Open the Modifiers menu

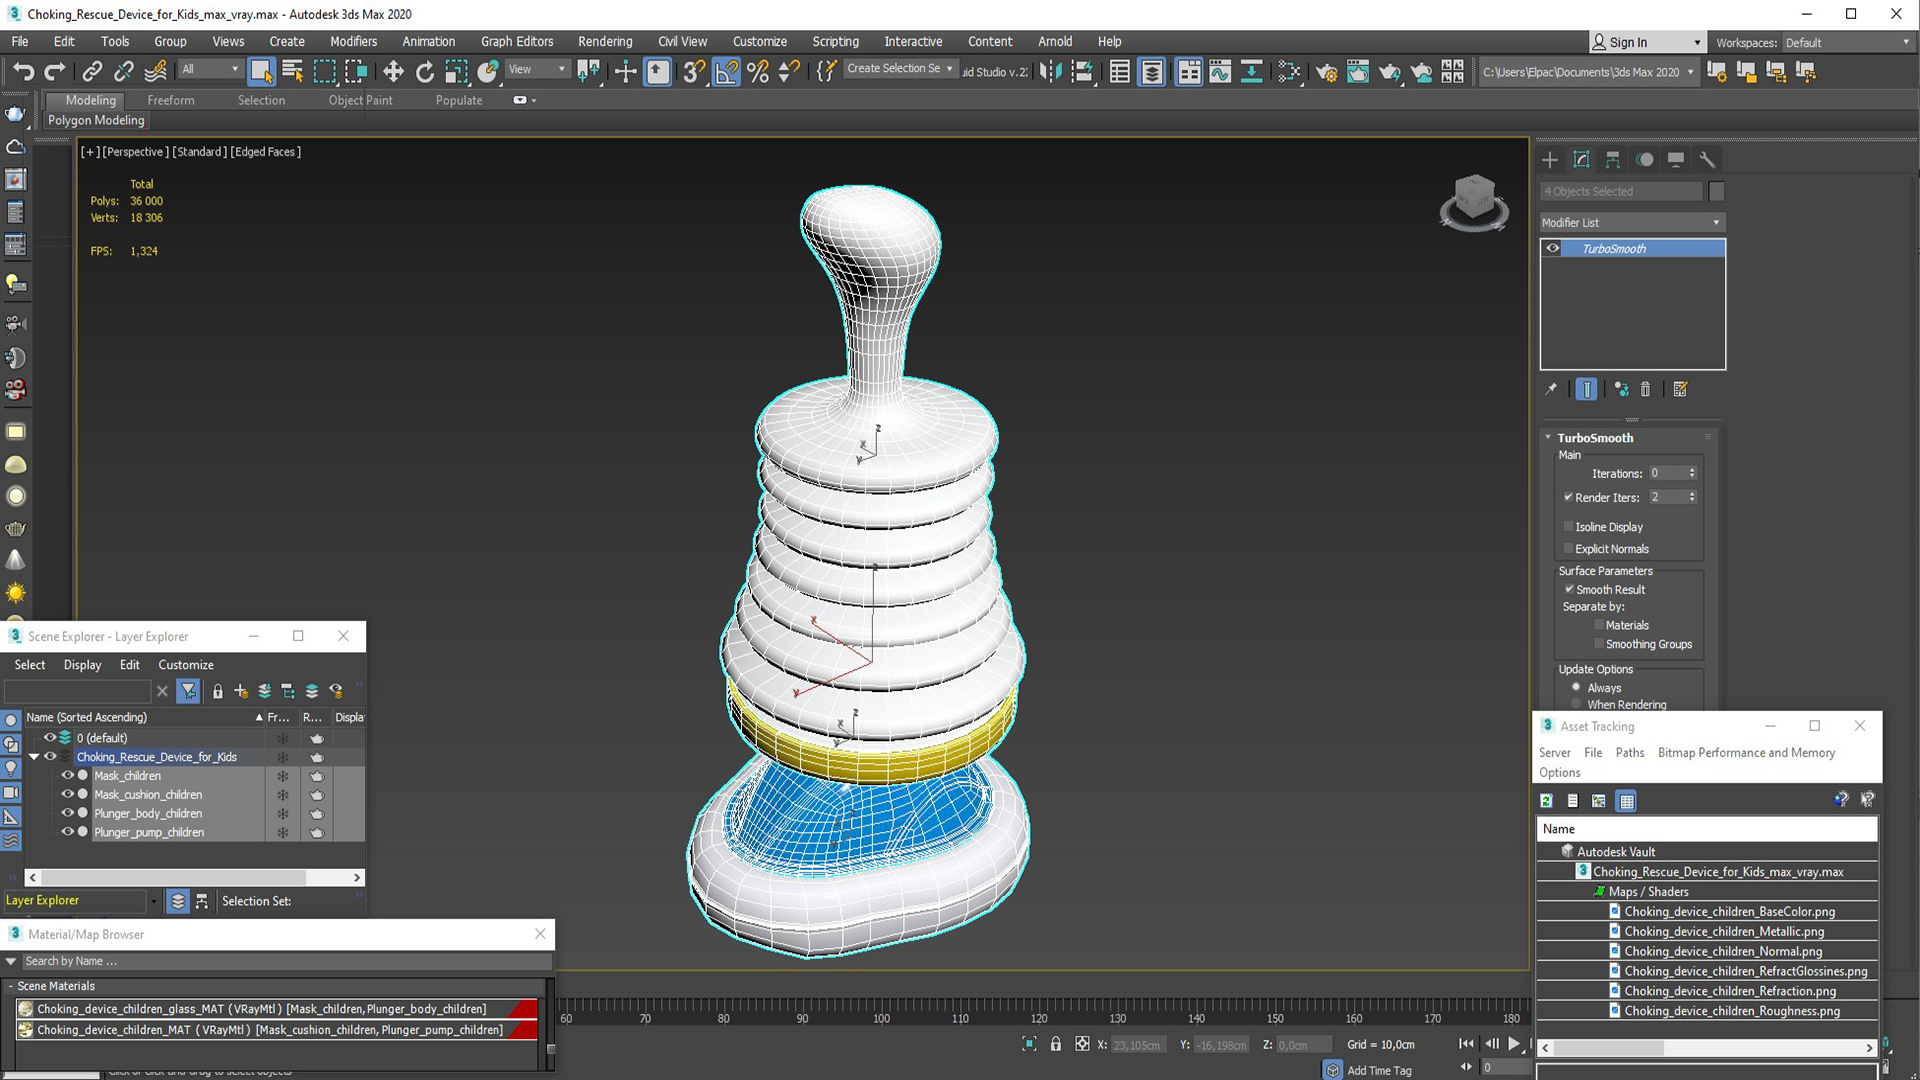coord(353,42)
